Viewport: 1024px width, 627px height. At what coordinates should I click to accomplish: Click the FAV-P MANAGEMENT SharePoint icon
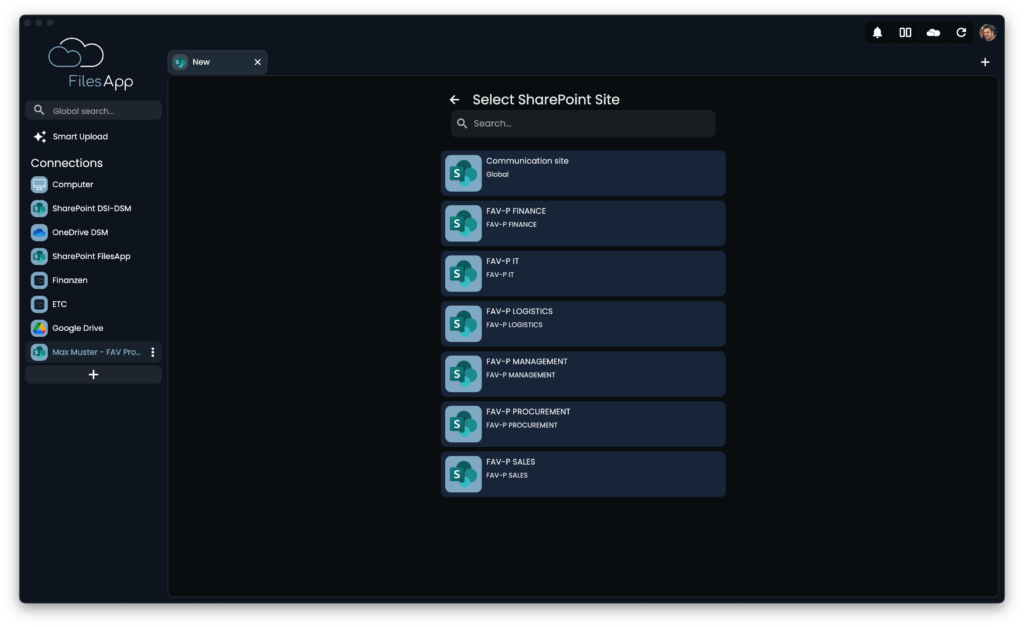(463, 374)
